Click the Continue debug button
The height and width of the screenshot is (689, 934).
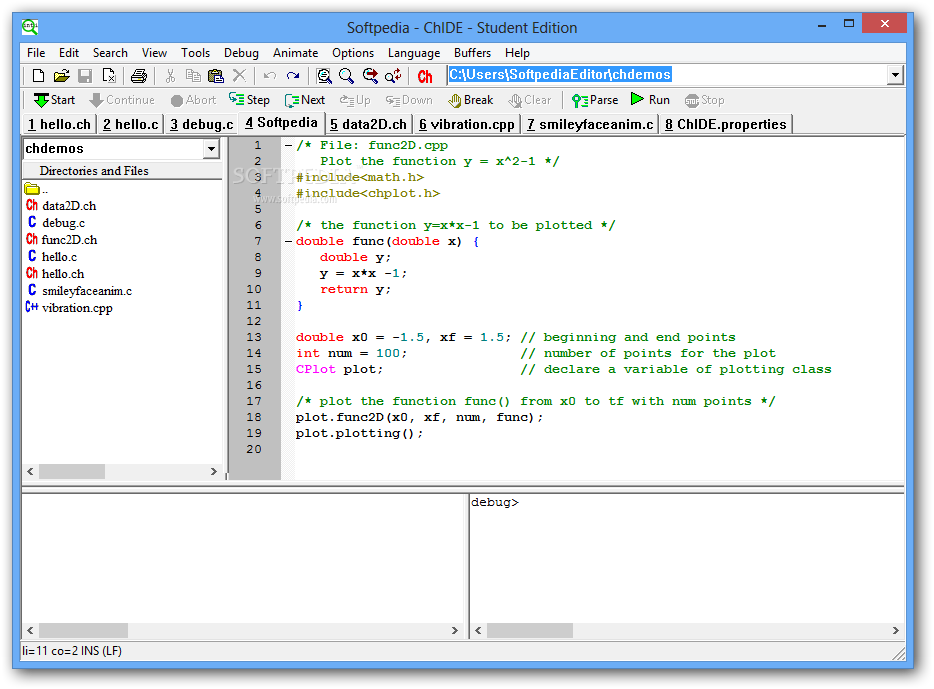point(122,100)
